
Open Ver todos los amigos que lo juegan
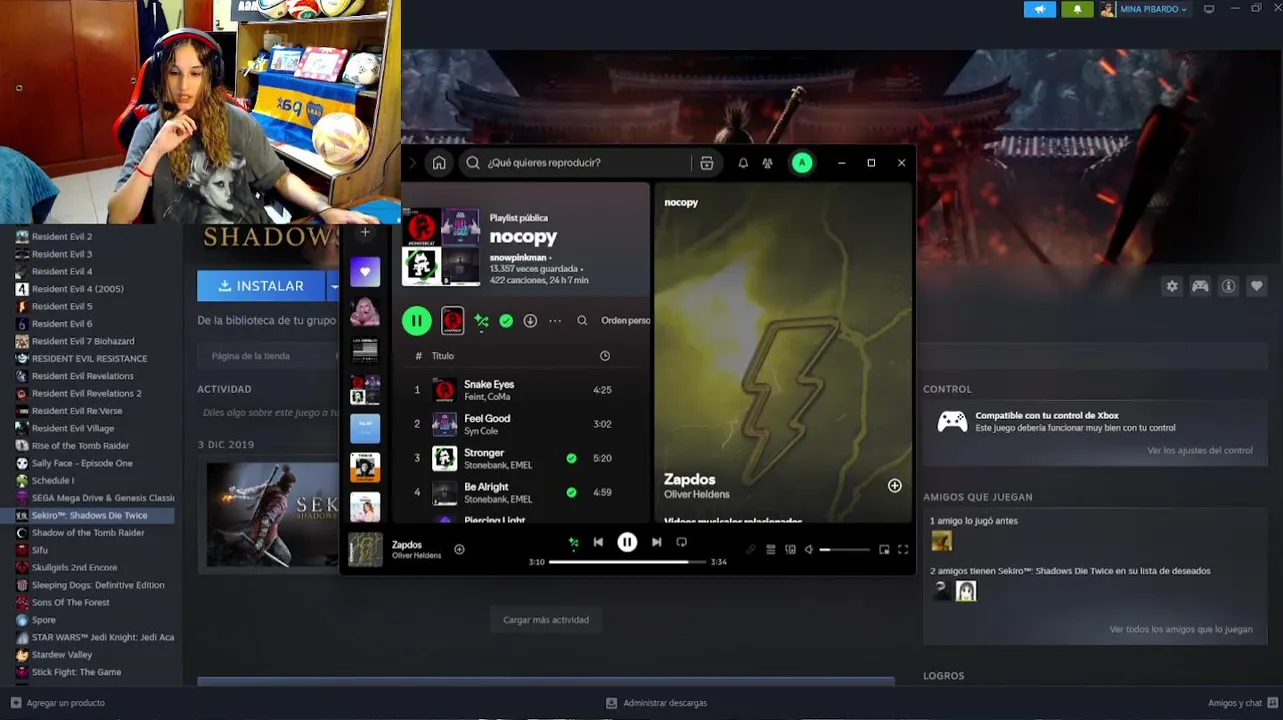pyautogui.click(x=1181, y=629)
